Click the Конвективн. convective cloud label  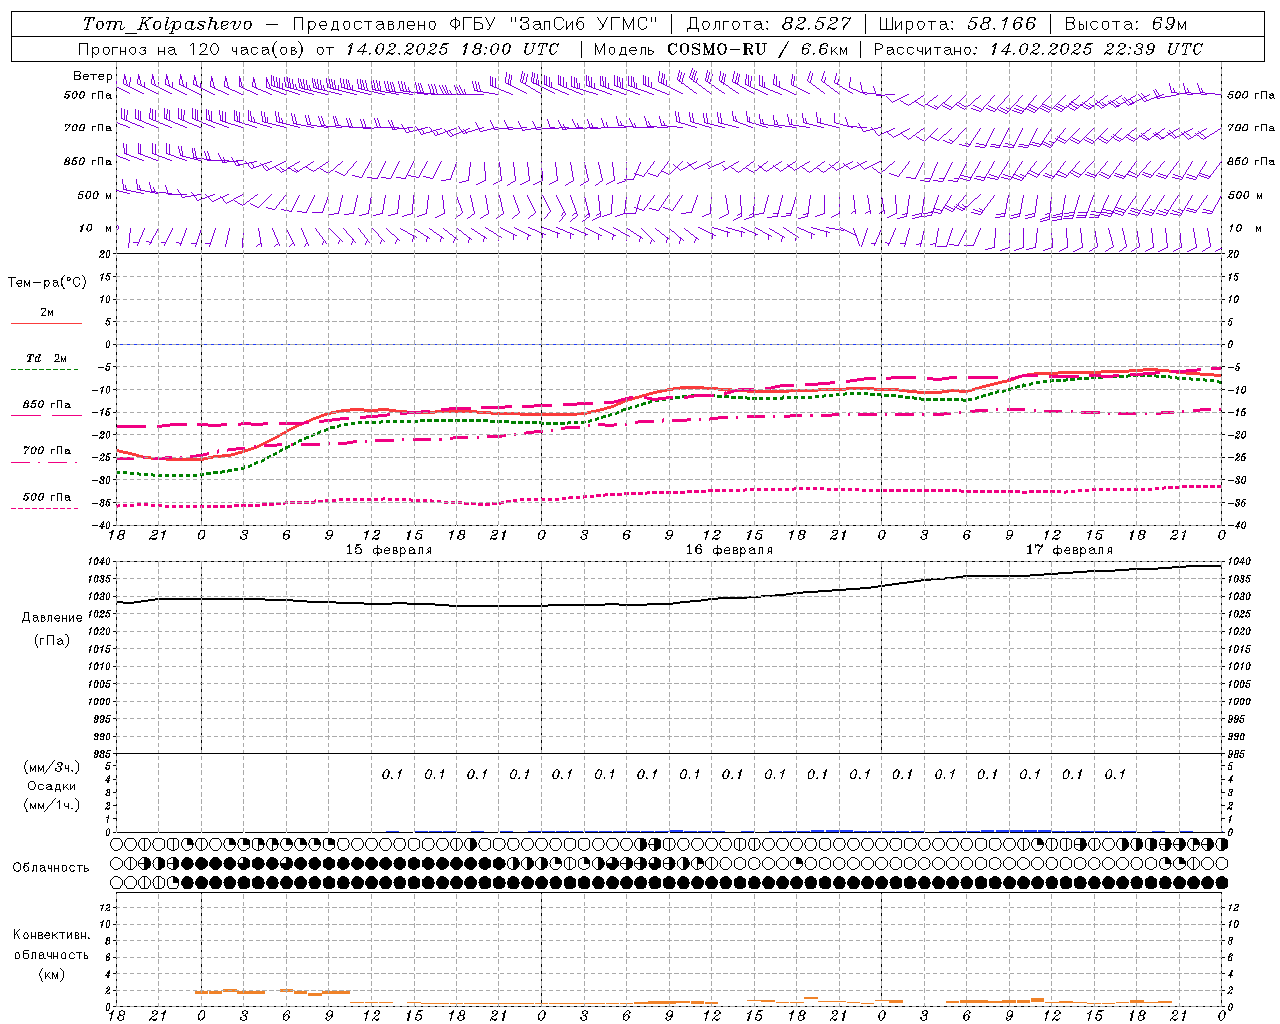pyautogui.click(x=52, y=935)
